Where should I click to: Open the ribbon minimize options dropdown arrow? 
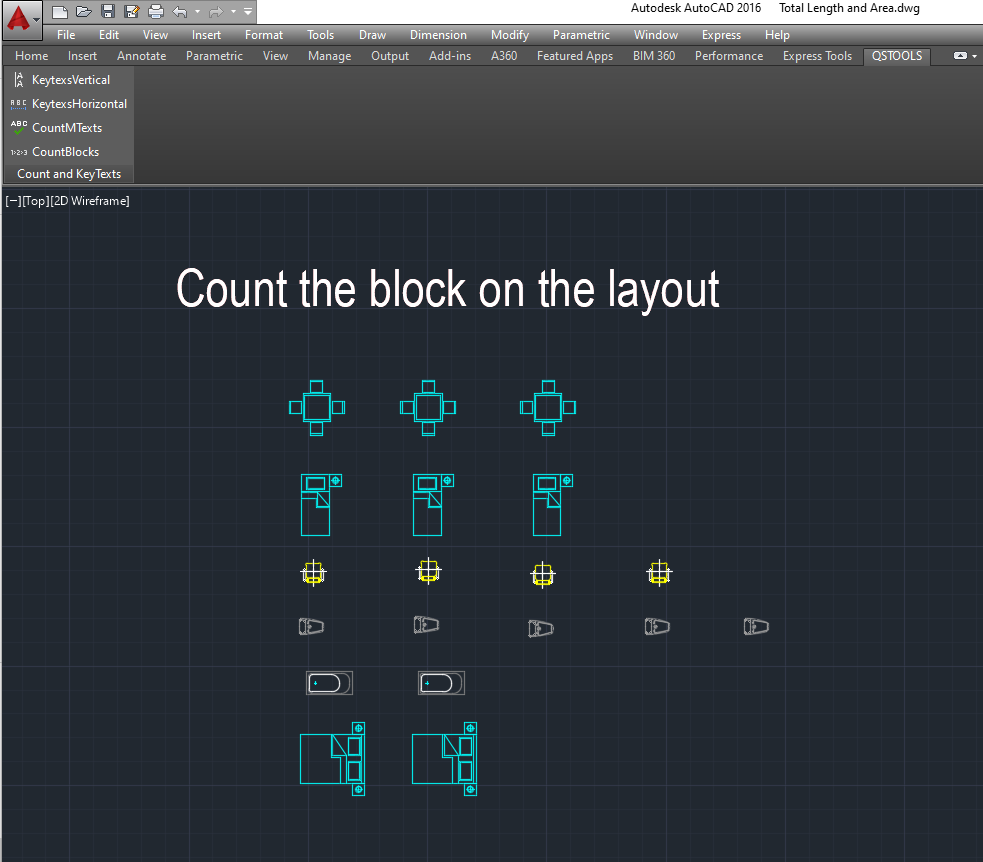point(975,56)
